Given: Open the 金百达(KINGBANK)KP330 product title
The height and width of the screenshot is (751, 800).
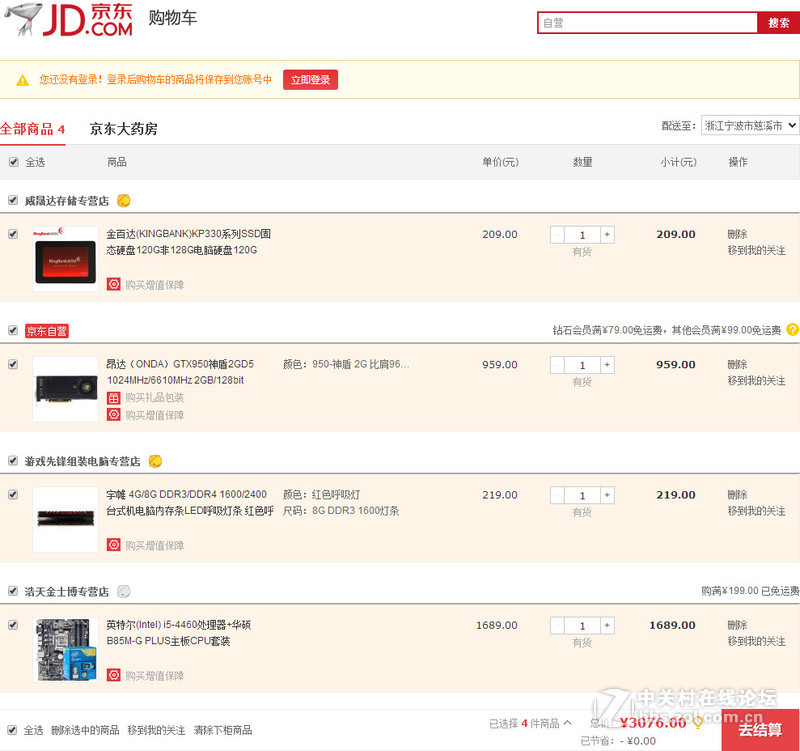Looking at the screenshot, I should [188, 242].
